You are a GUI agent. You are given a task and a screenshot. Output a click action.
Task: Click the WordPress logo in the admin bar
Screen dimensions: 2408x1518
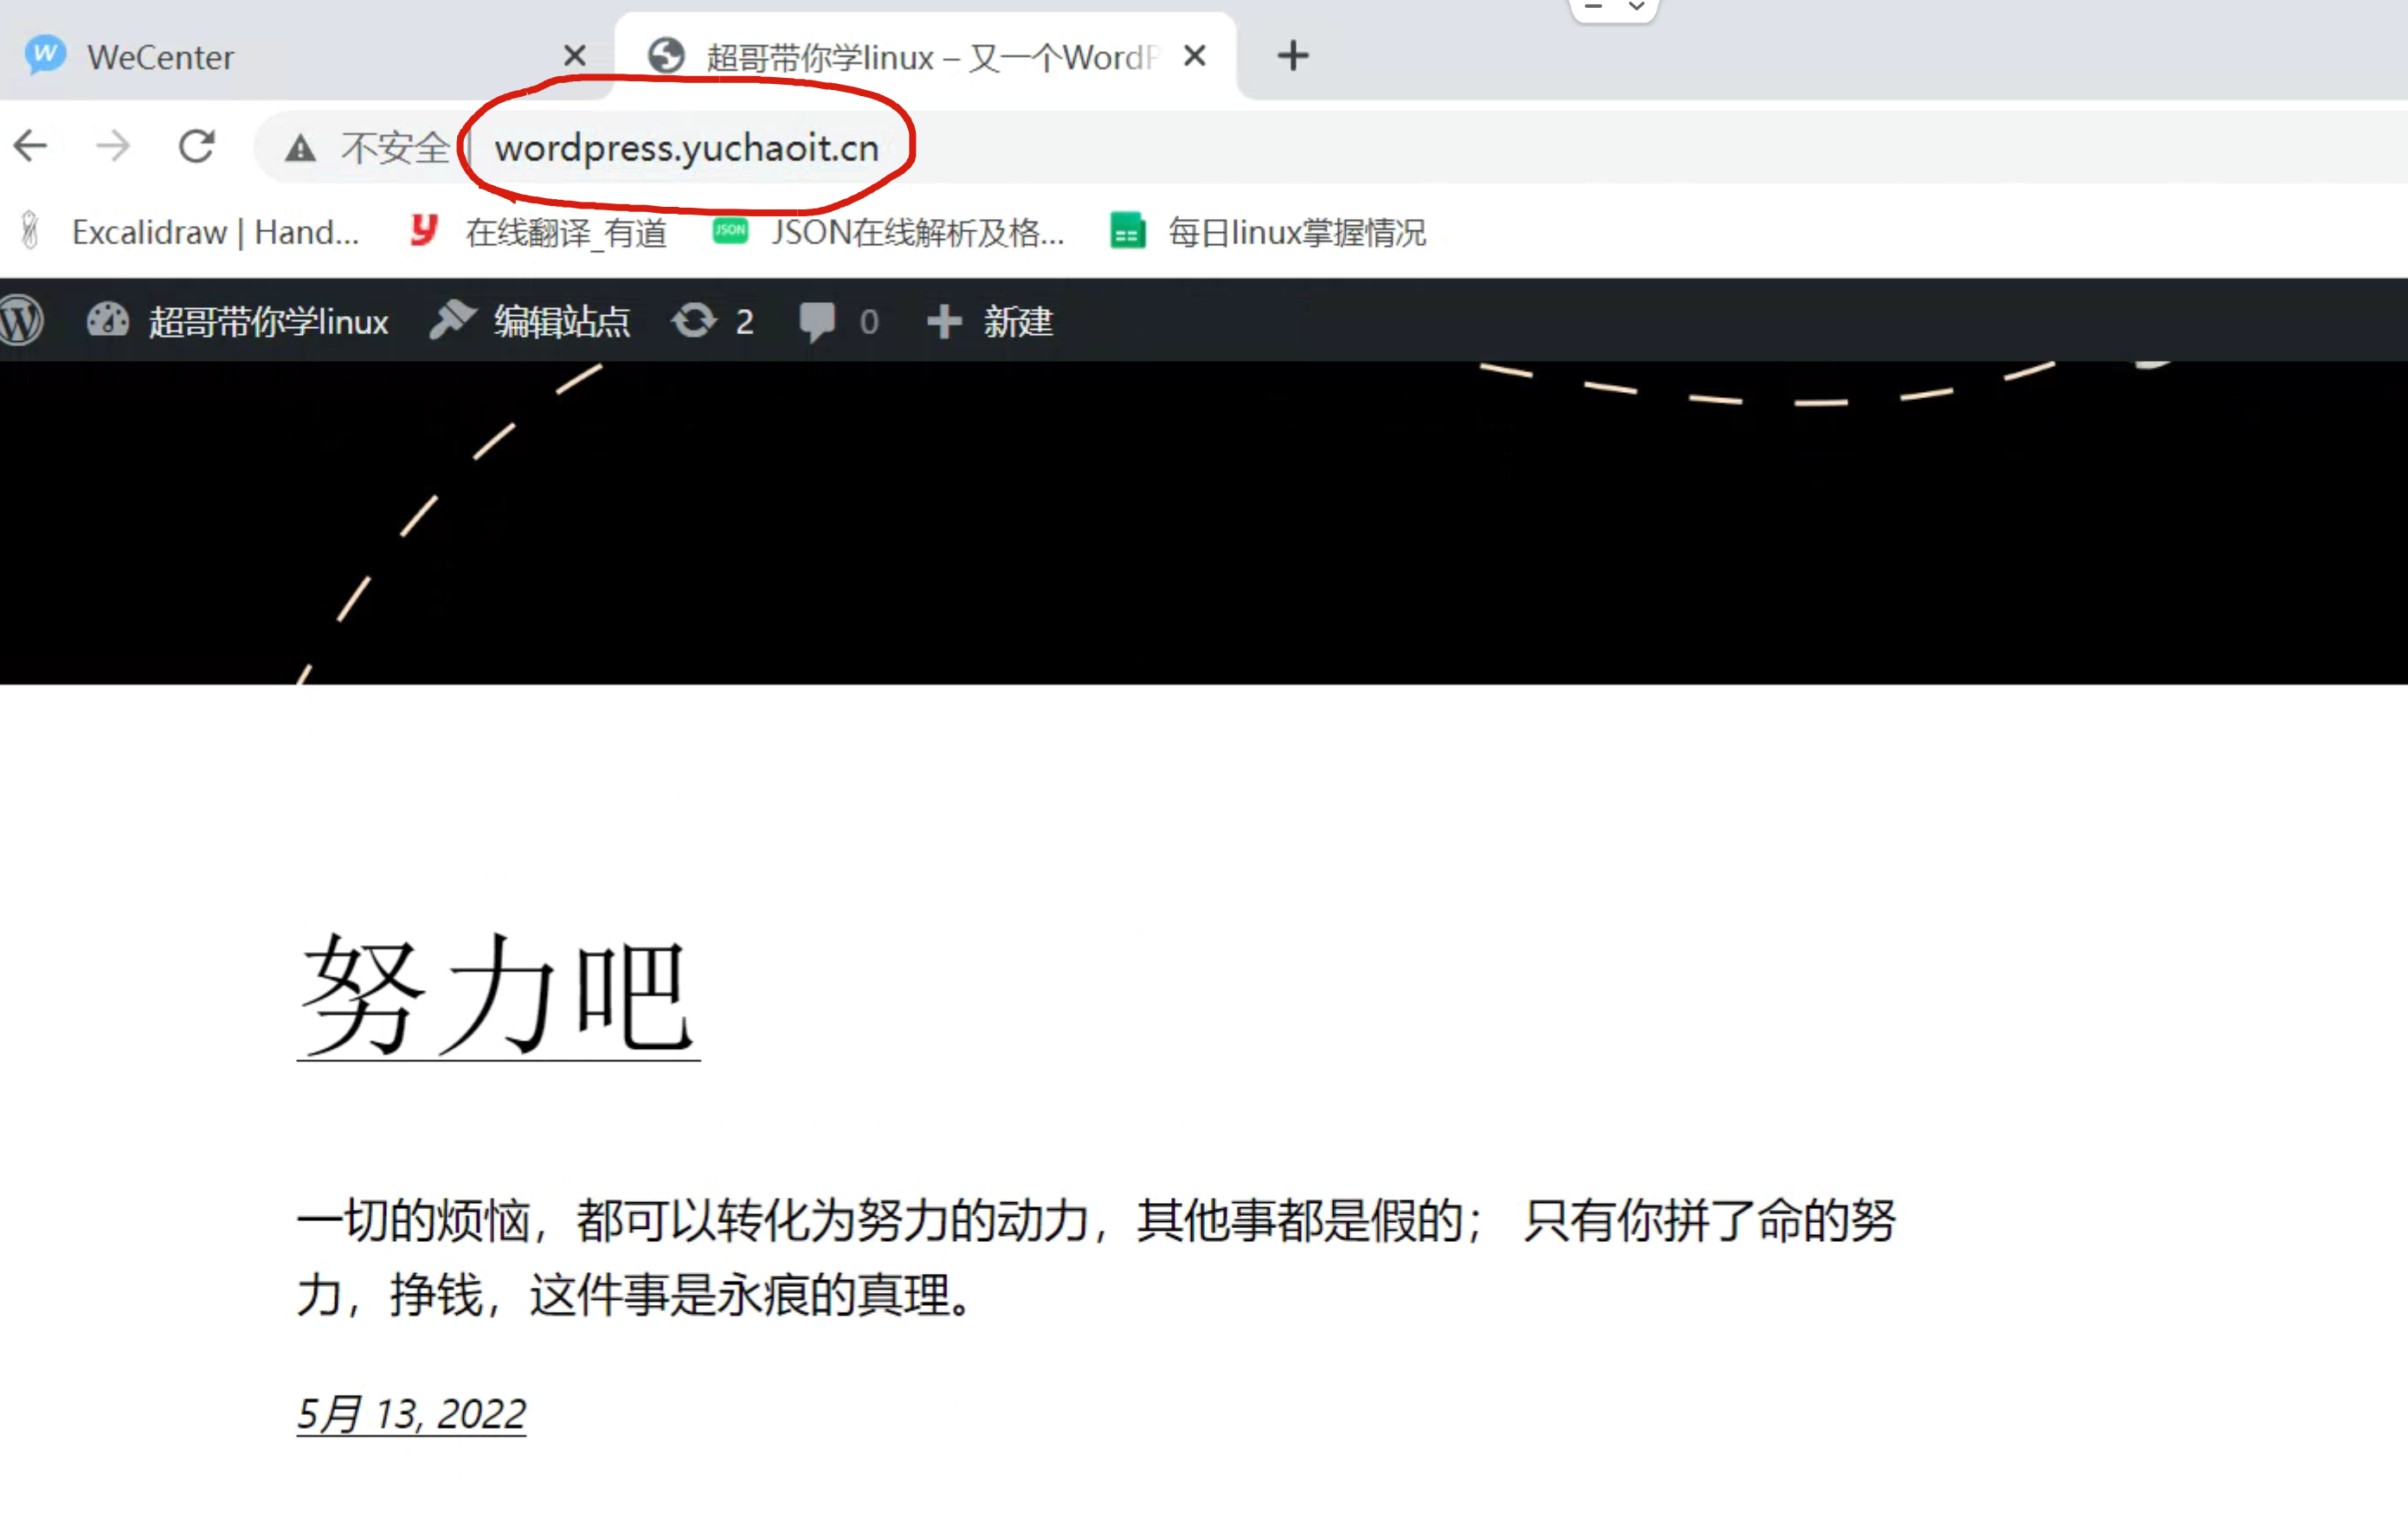[x=21, y=320]
